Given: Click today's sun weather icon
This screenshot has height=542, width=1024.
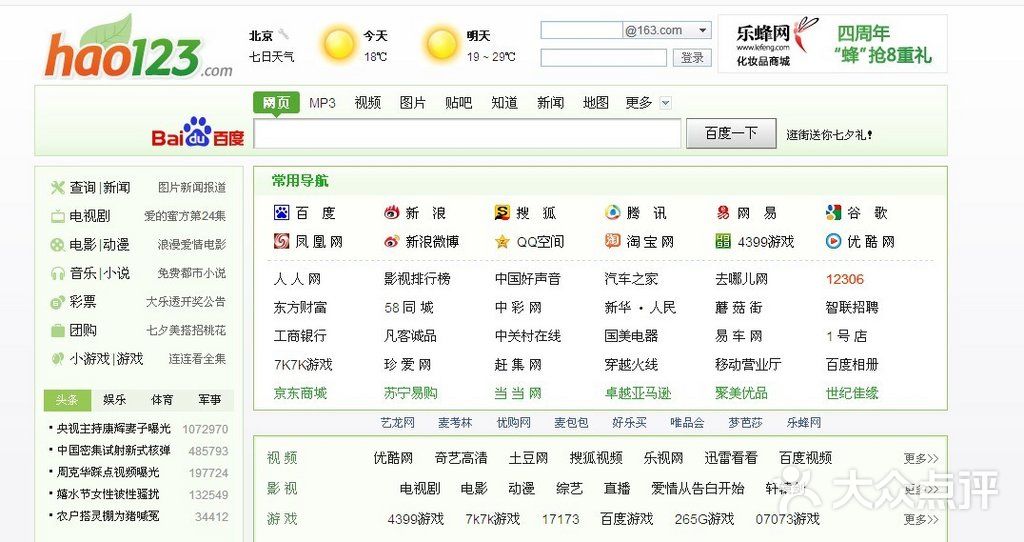Looking at the screenshot, I should [x=339, y=44].
